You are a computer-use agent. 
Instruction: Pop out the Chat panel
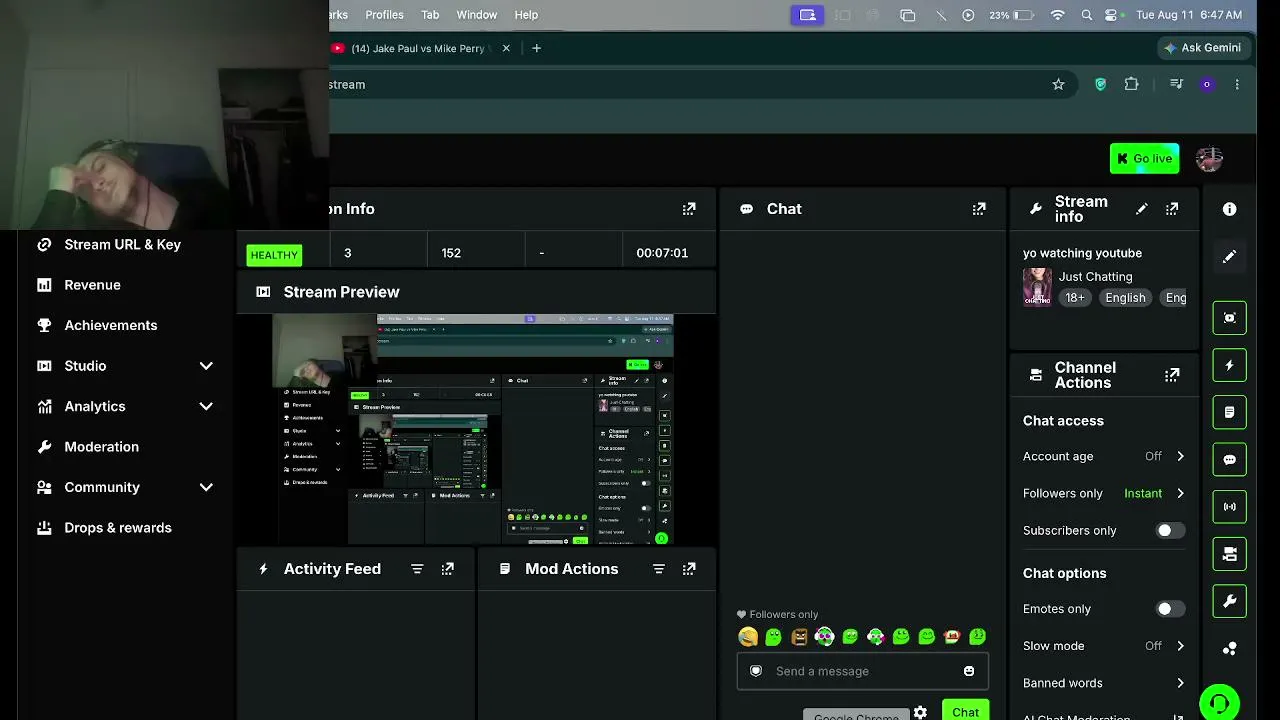point(979,209)
